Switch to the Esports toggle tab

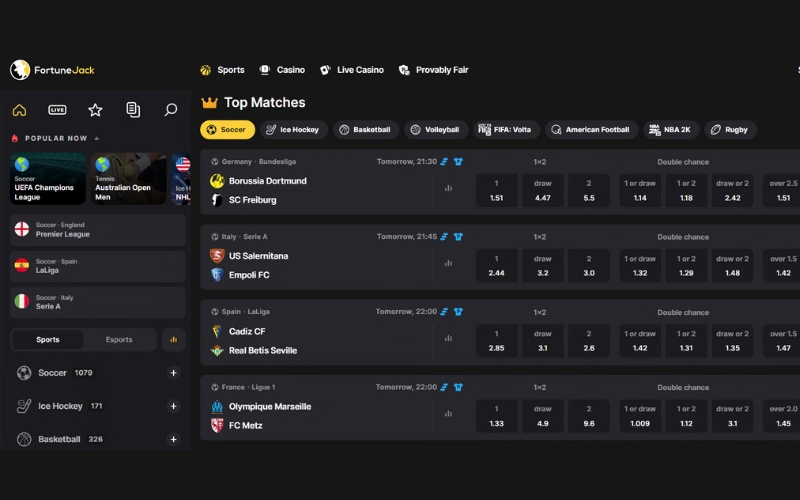(x=119, y=340)
